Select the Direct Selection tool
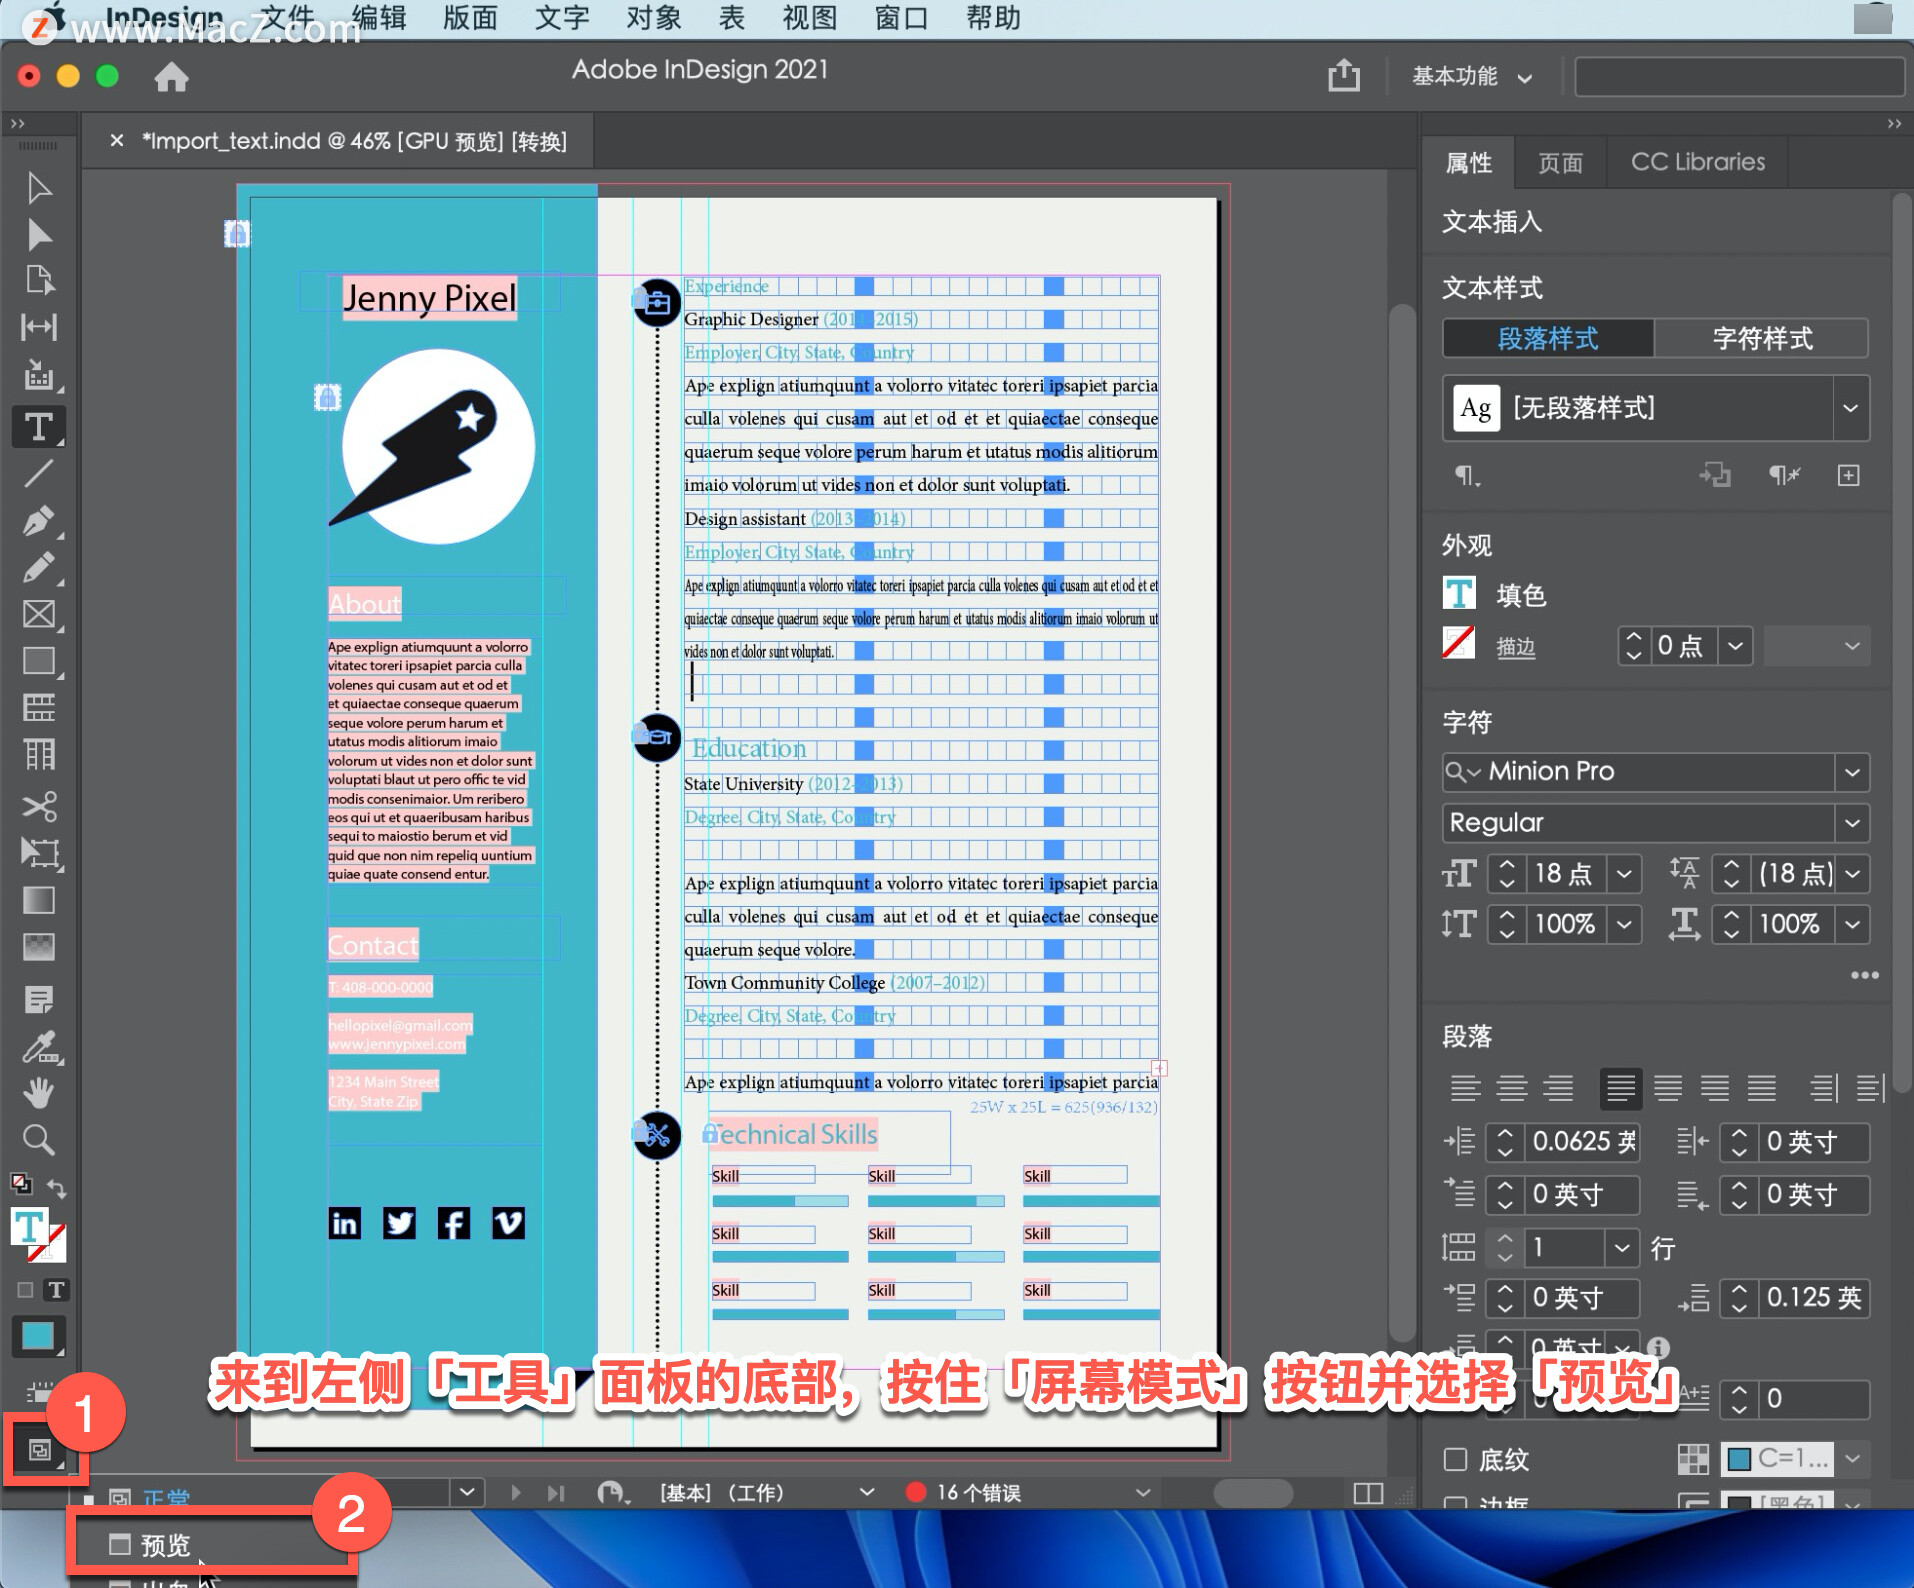The width and height of the screenshot is (1914, 1588). pyautogui.click(x=39, y=235)
